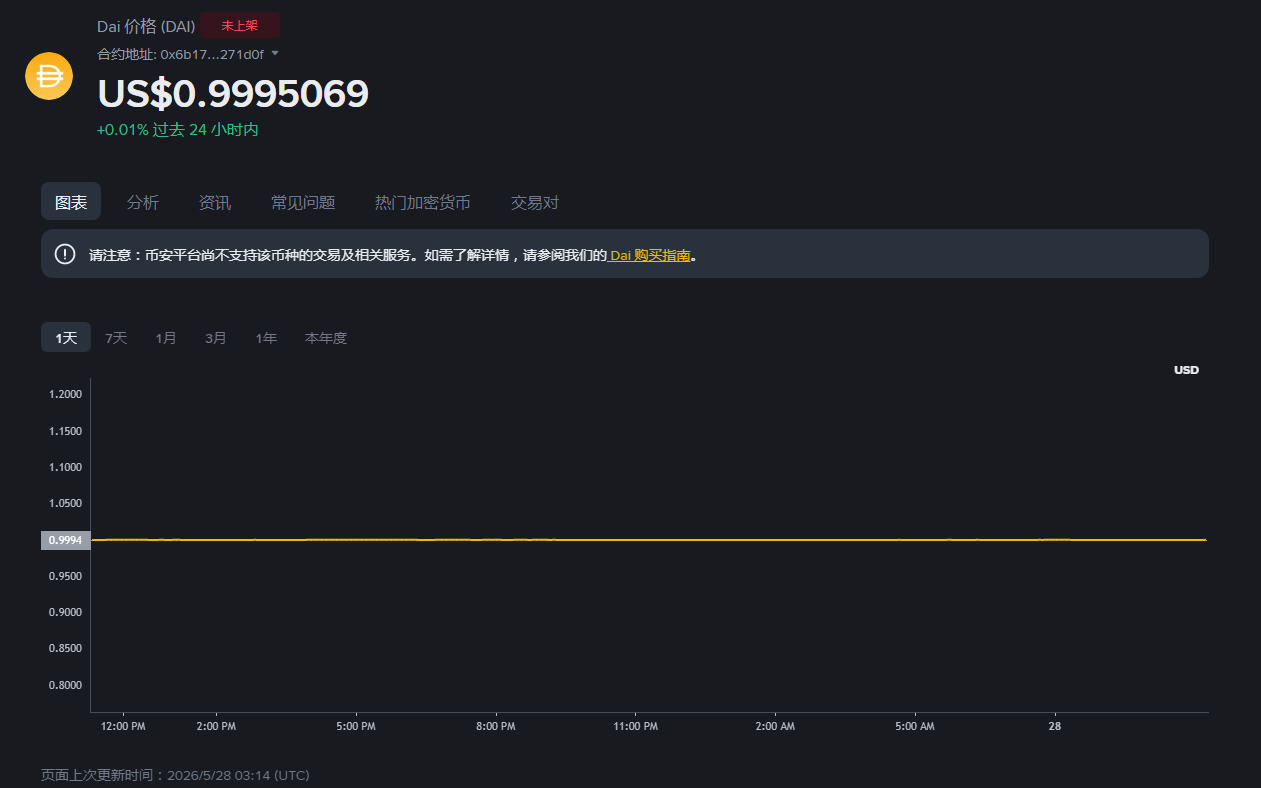The width and height of the screenshot is (1261, 788).
Task: Select the 交易对 tab
Action: [535, 202]
